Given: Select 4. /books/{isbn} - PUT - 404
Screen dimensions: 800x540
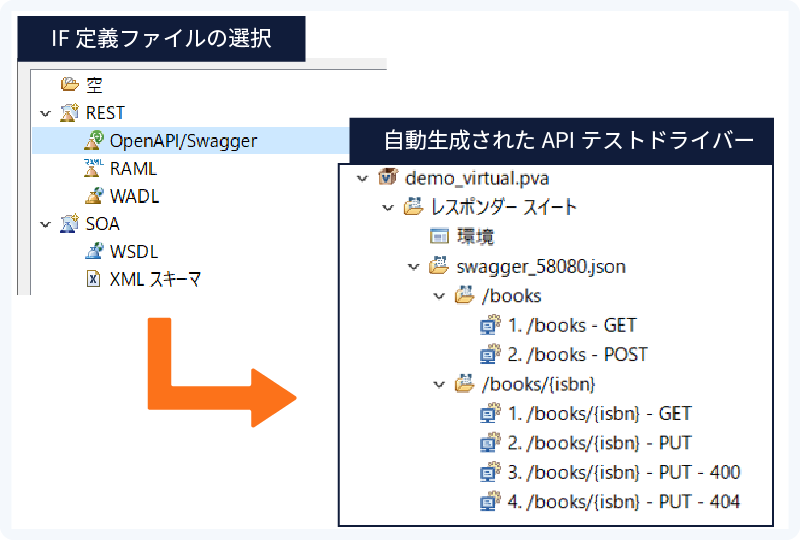Looking at the screenshot, I should 624,501.
